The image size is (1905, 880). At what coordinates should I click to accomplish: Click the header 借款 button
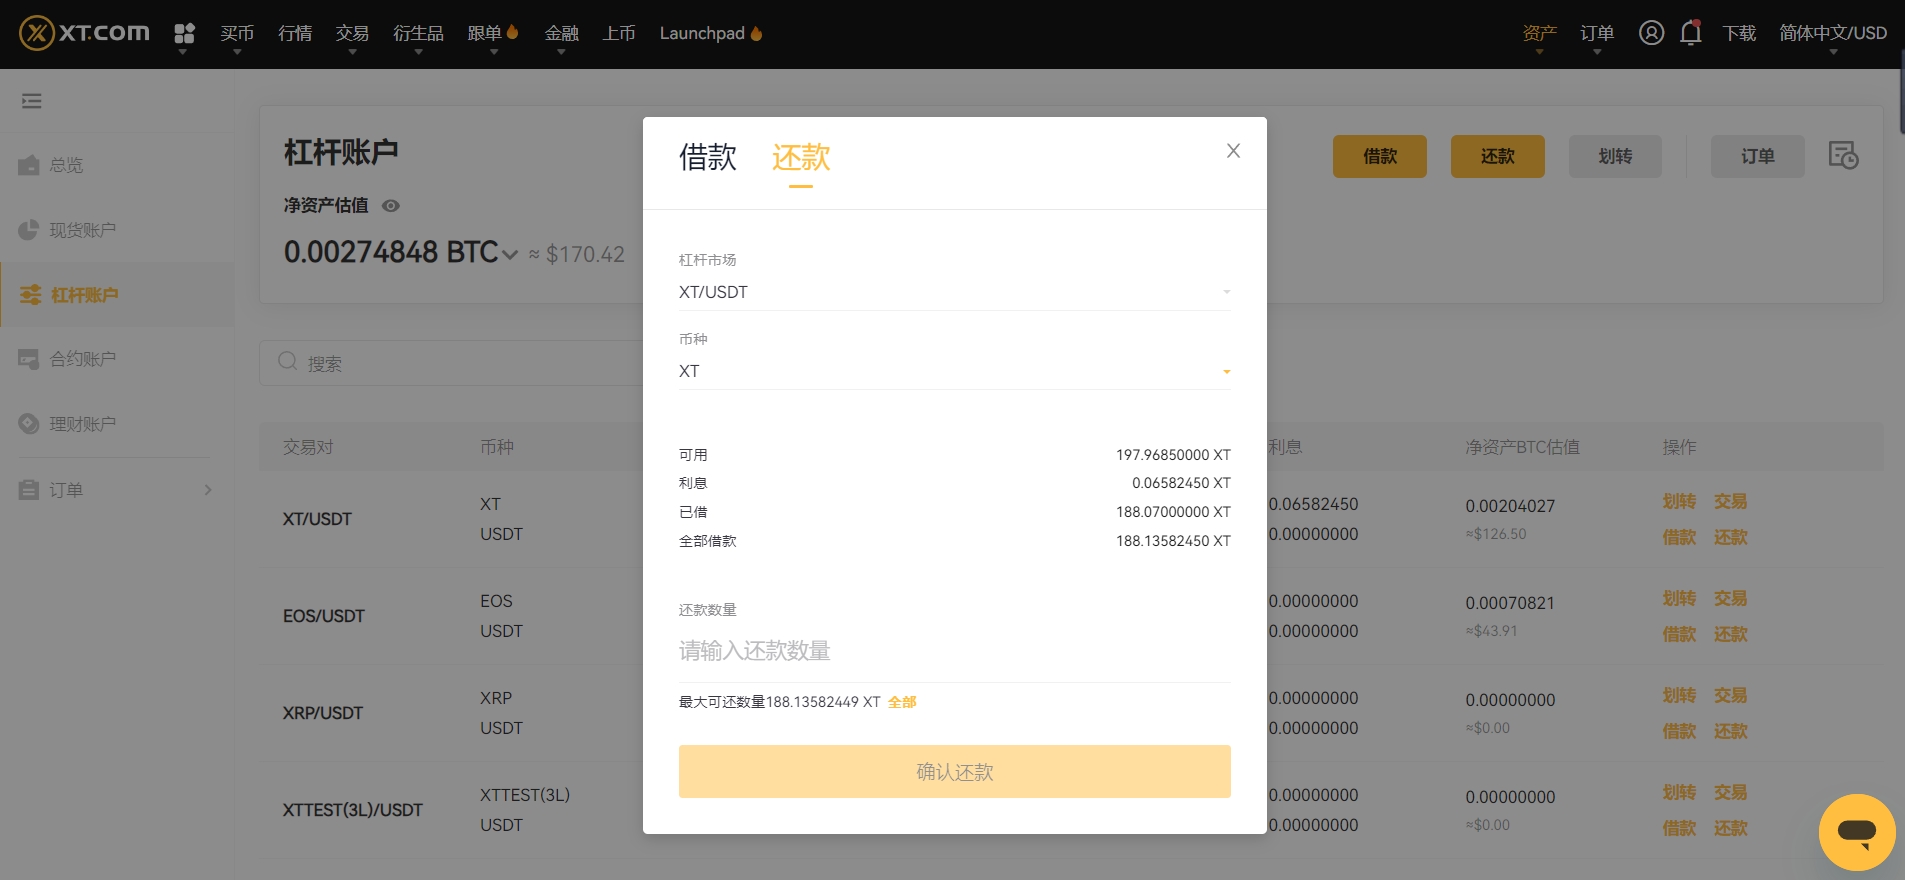(1380, 156)
